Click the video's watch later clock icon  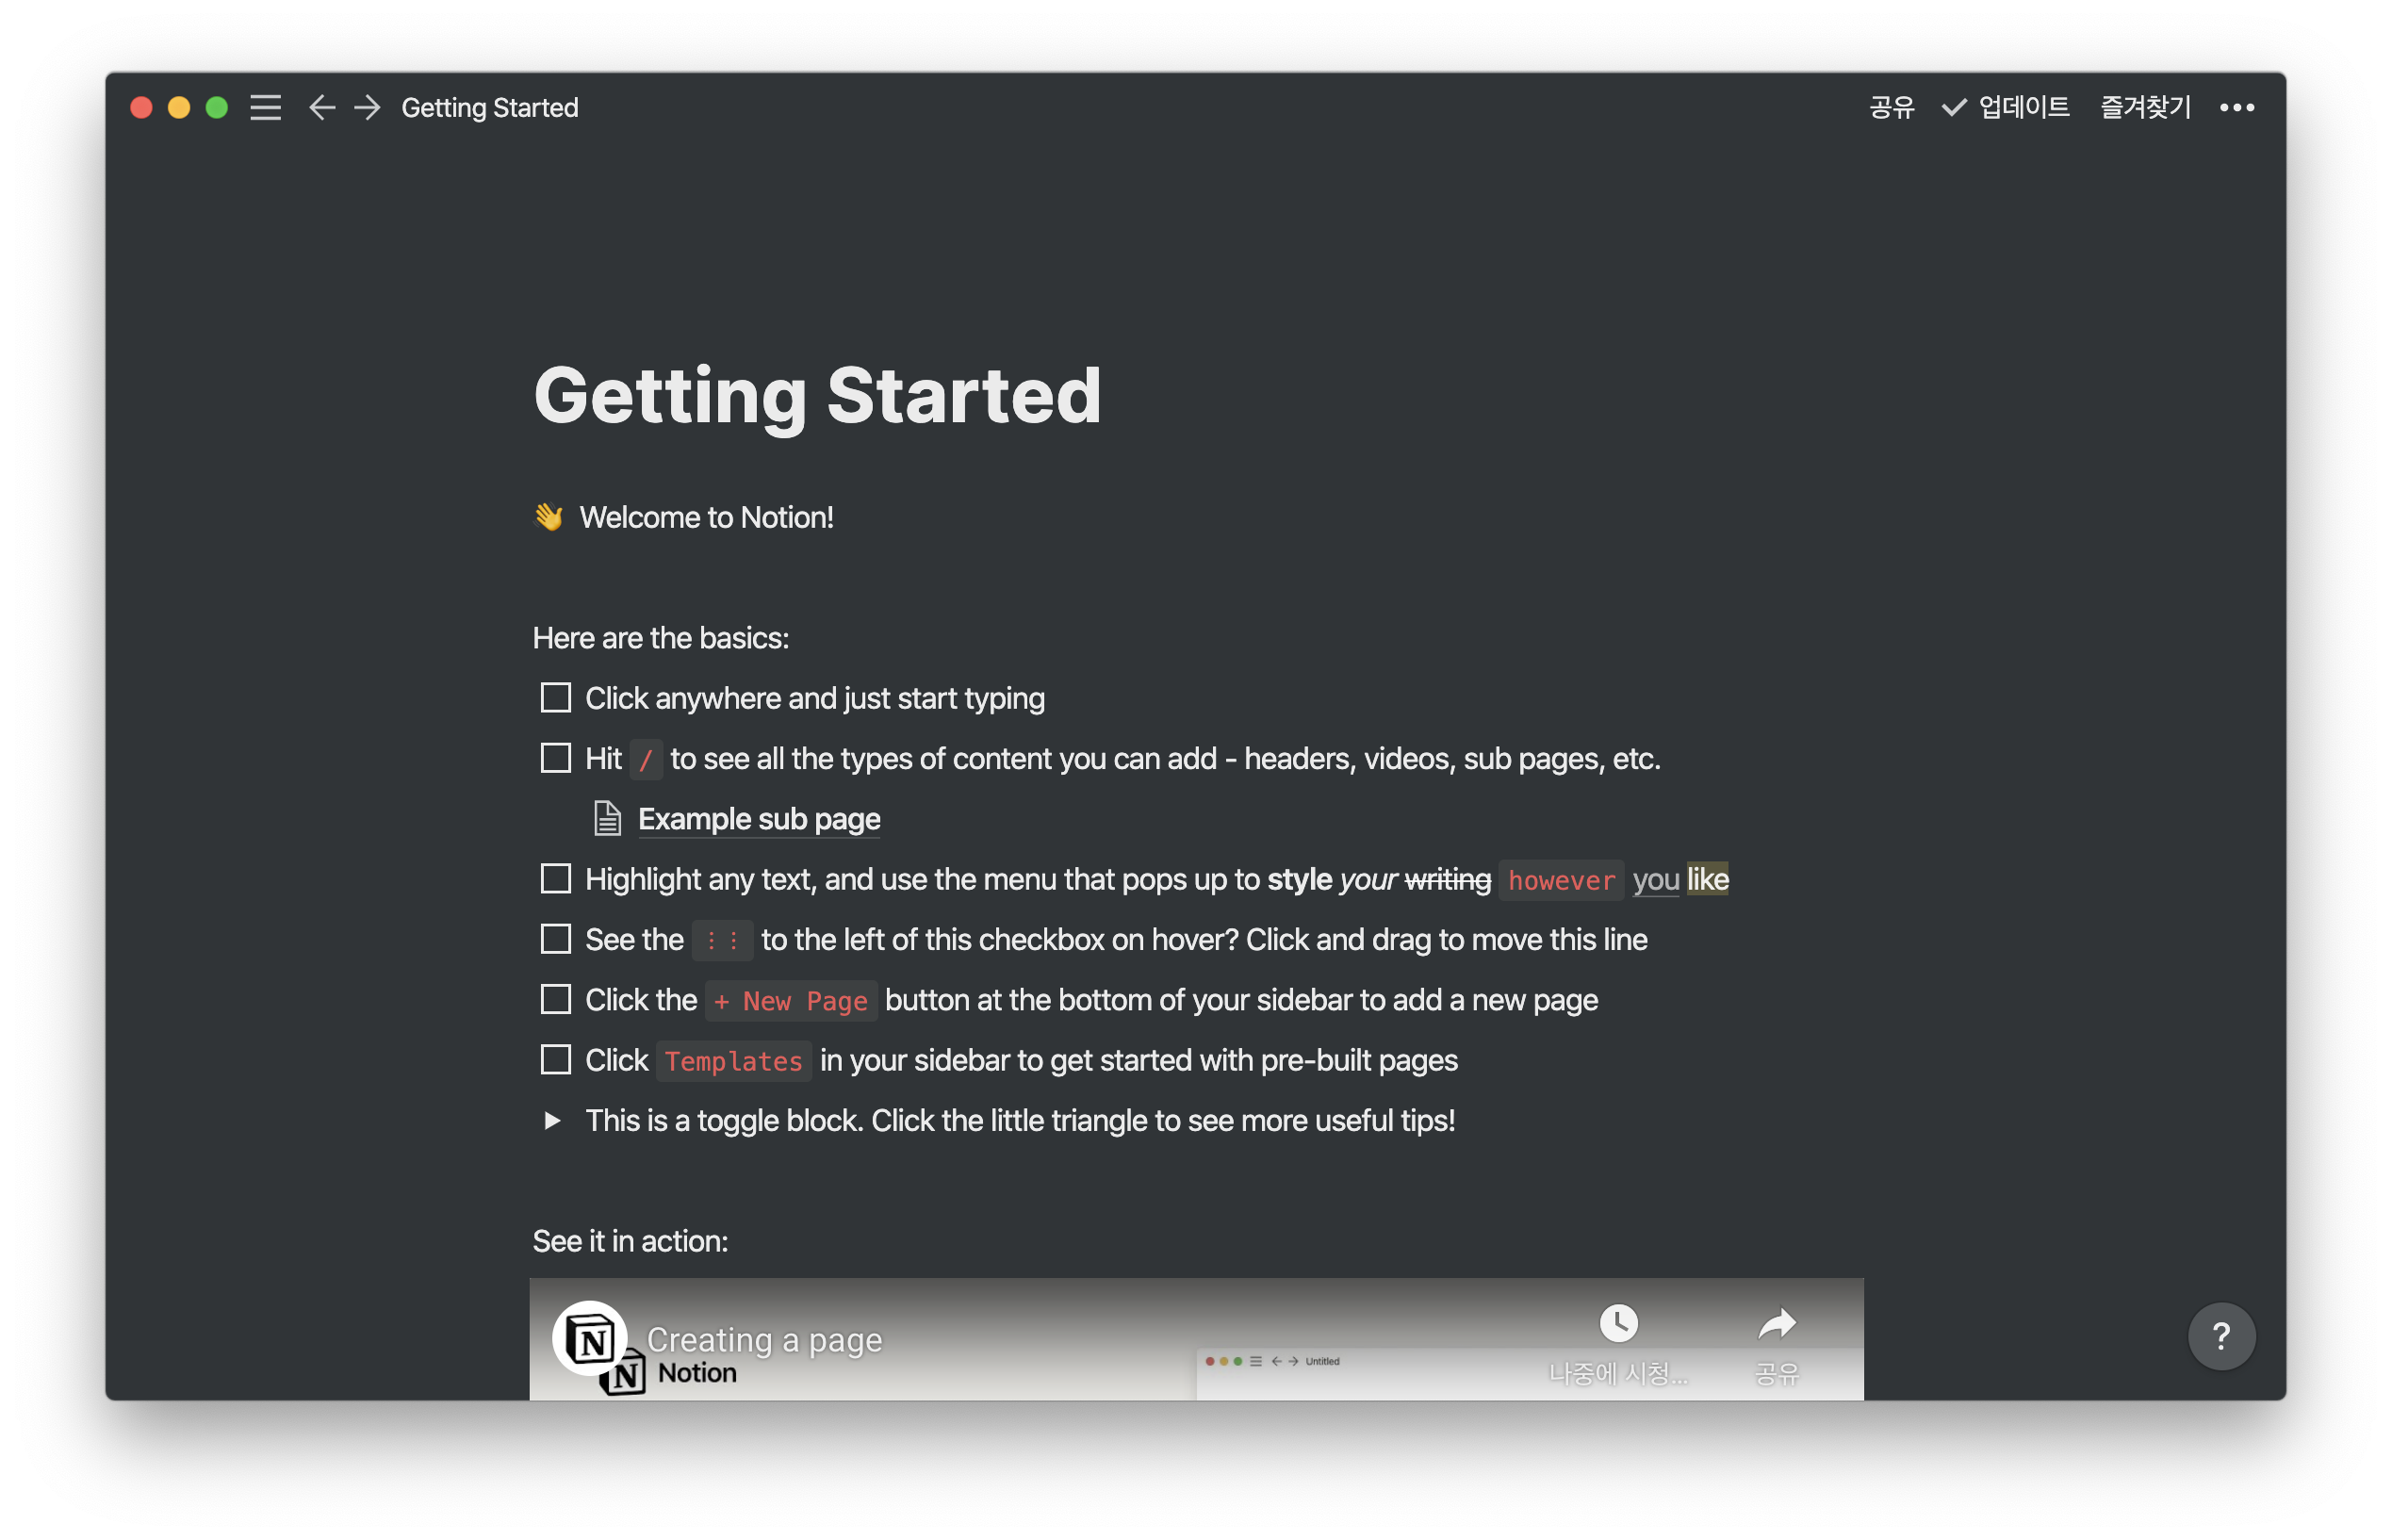(1618, 1323)
